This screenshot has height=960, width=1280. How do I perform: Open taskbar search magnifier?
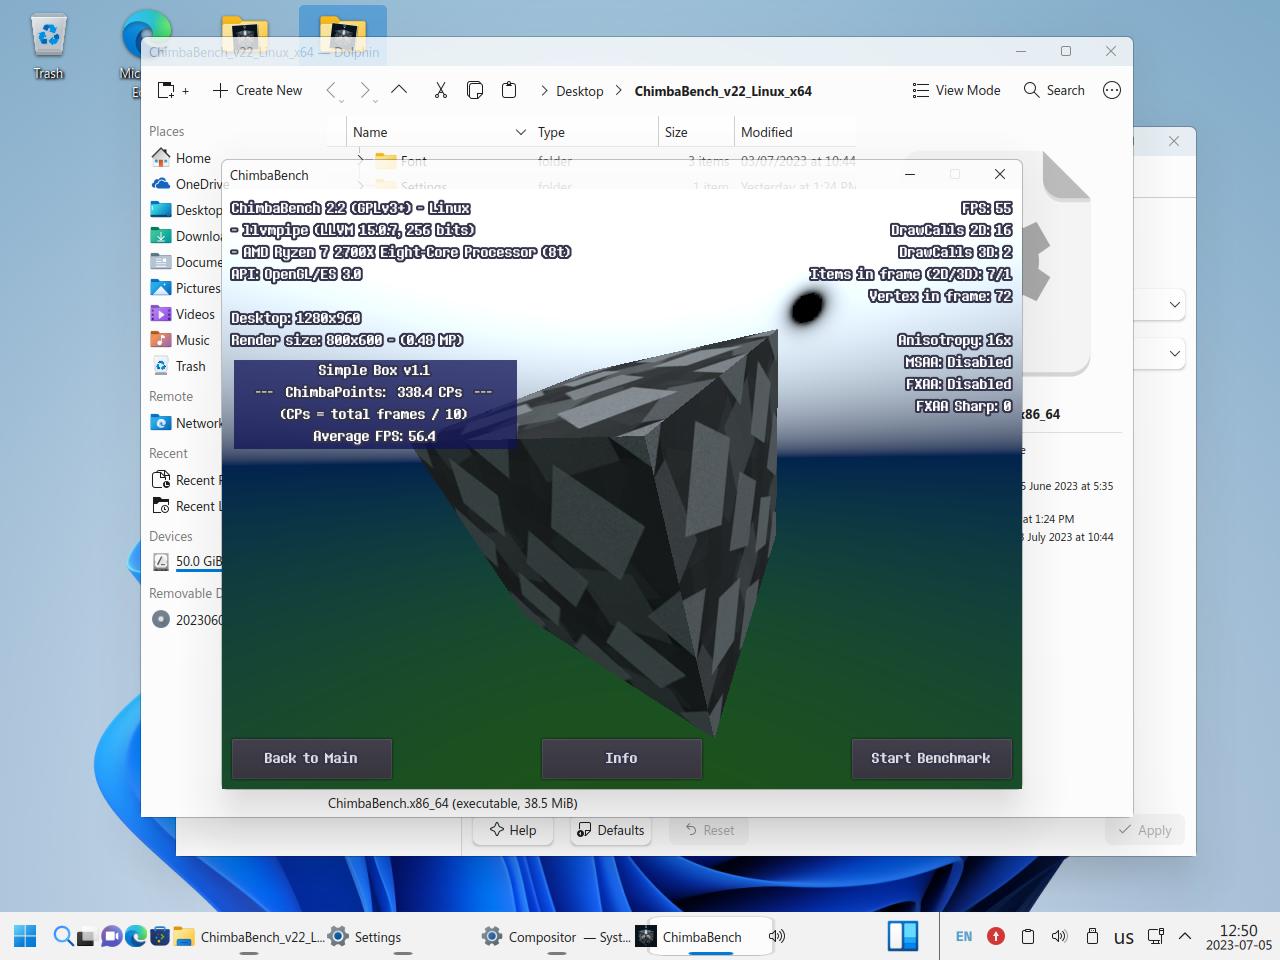[x=62, y=937]
